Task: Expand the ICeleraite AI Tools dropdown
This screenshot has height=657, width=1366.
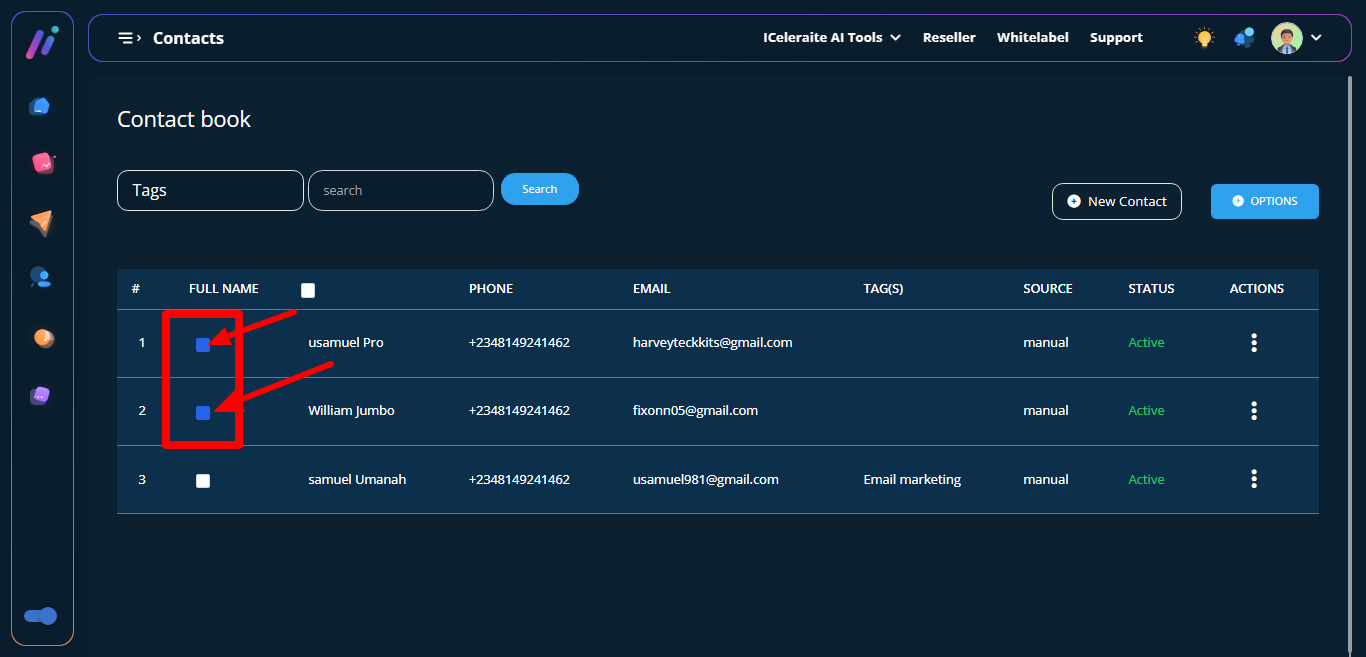Action: pos(831,38)
